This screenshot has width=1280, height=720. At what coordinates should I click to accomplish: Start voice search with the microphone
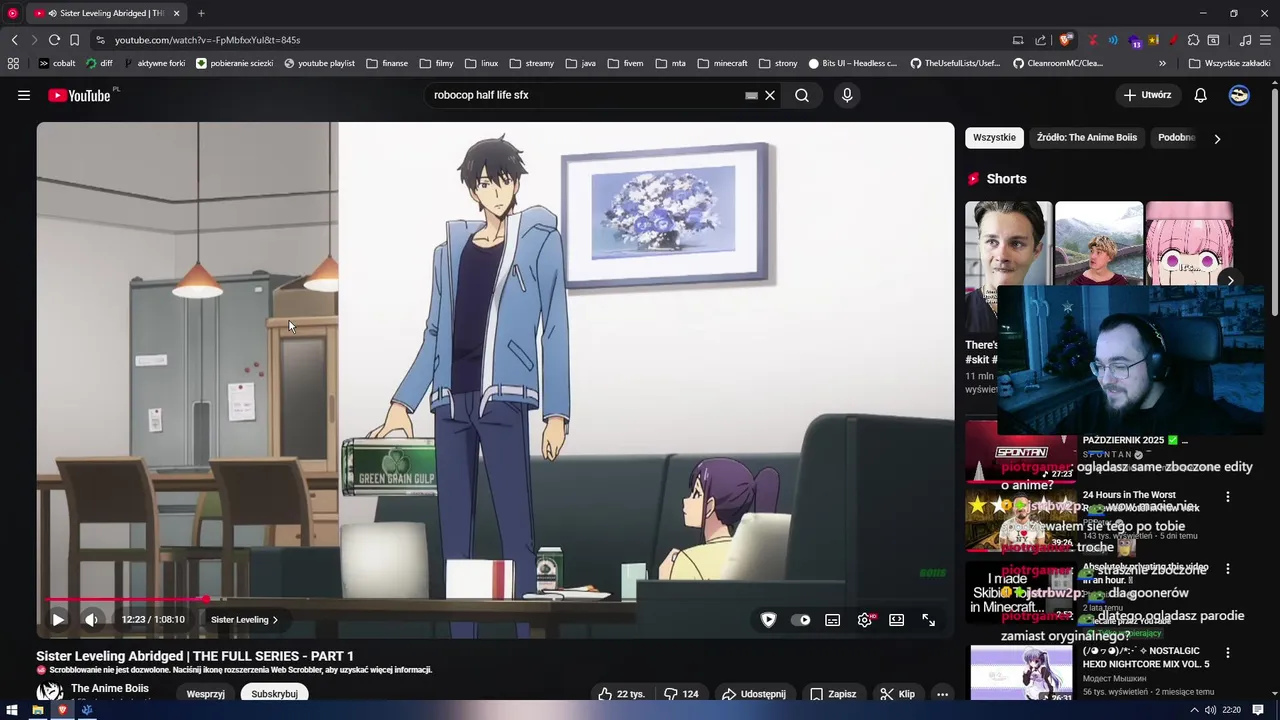coord(847,95)
